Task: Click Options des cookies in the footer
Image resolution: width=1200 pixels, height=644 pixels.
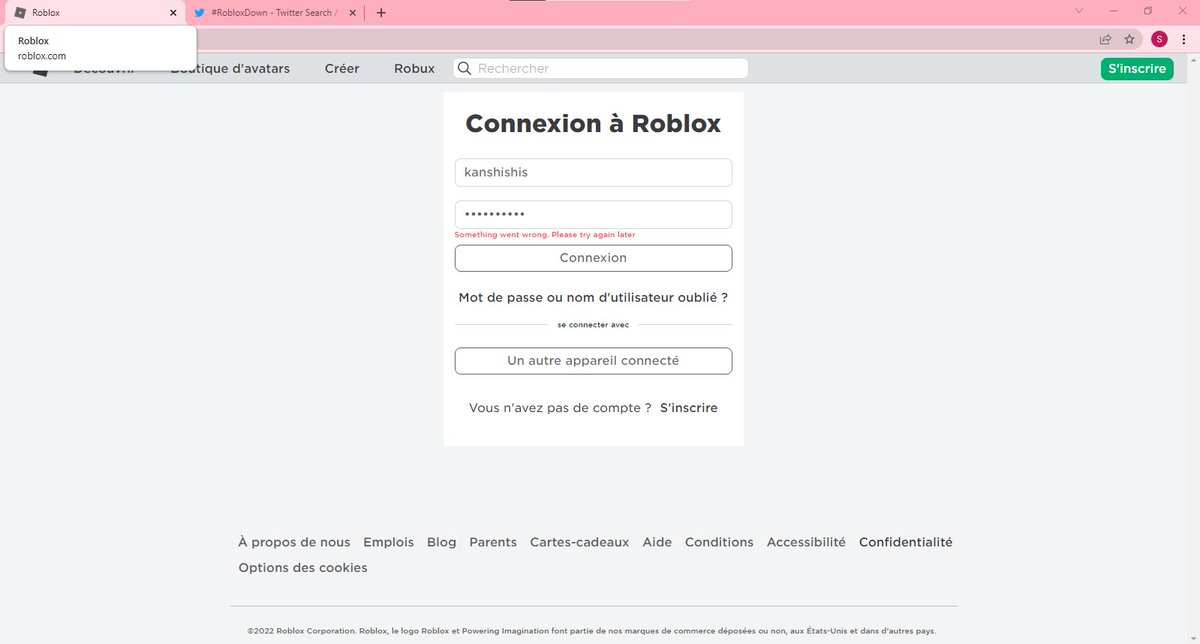Action: point(302,566)
